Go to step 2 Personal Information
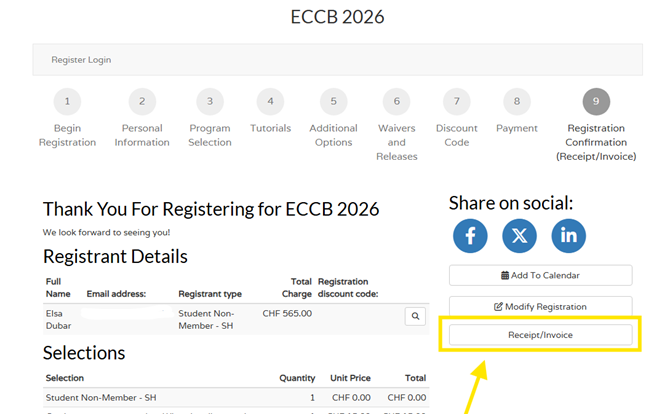Image resolution: width=670 pixels, height=414 pixels. (x=142, y=101)
